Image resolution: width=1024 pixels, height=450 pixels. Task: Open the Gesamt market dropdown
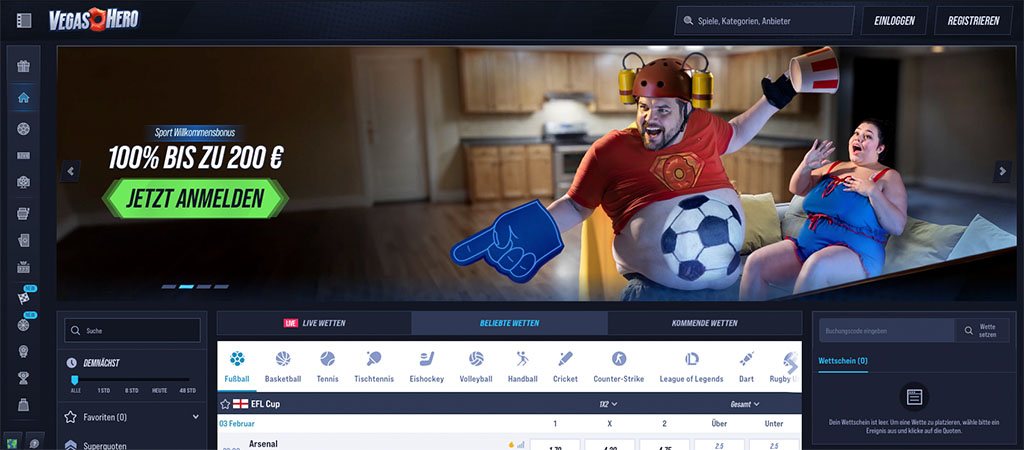743,404
